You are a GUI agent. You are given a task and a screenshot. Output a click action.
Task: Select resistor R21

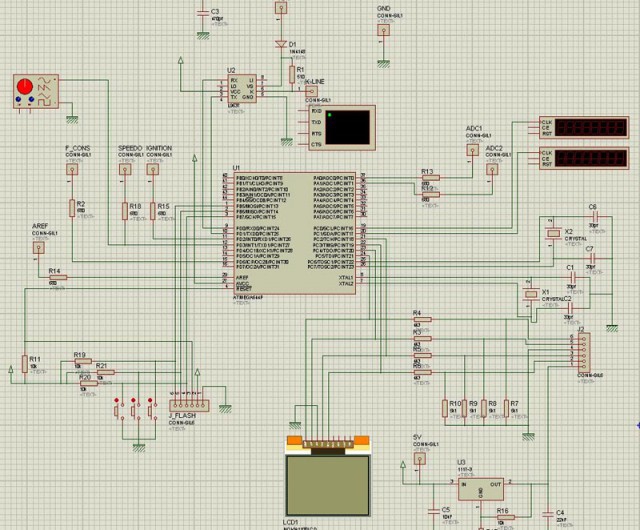coord(105,372)
